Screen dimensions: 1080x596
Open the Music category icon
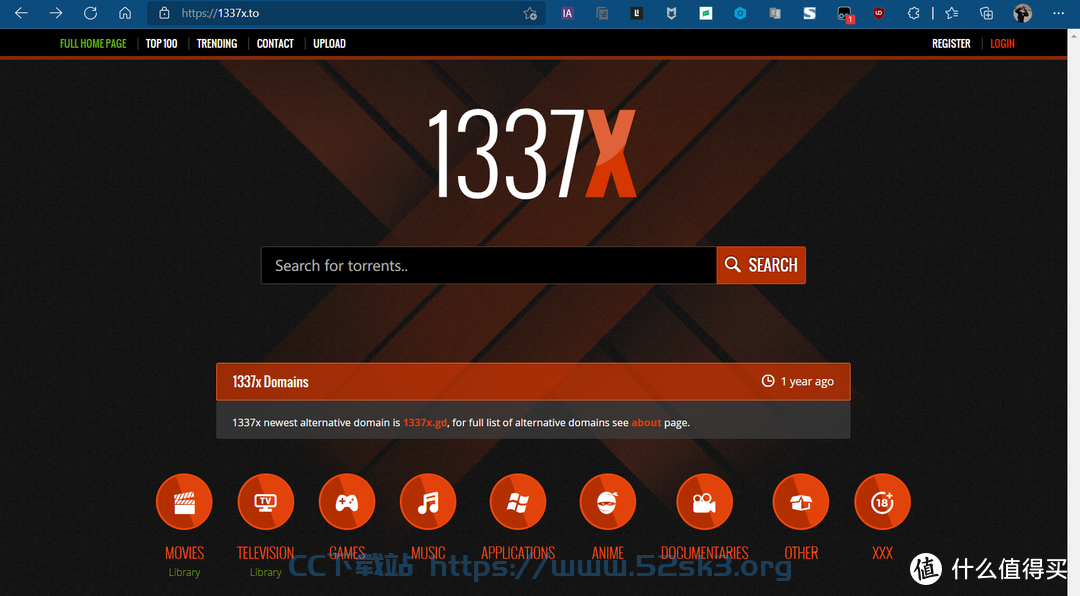coord(428,502)
